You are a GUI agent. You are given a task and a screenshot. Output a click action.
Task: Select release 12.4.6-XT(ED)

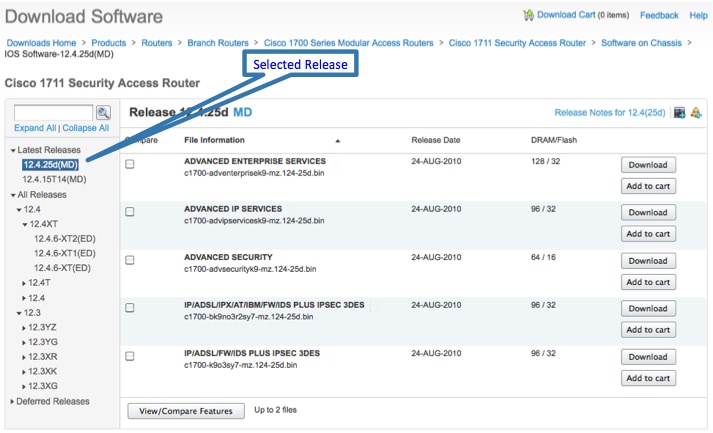pos(62,268)
